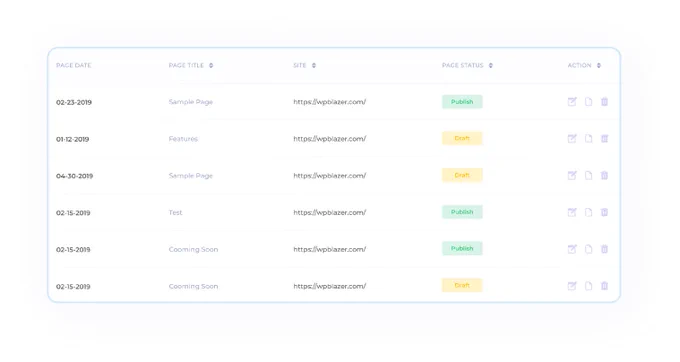Screen dimensions: 680x362
Task: Click the wpblazer.com URL in 04-30-2019 row
Action: point(330,176)
